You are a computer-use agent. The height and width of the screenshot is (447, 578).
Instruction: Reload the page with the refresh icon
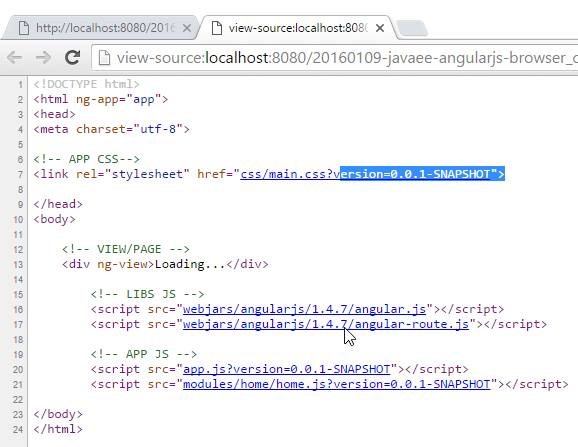pos(72,57)
